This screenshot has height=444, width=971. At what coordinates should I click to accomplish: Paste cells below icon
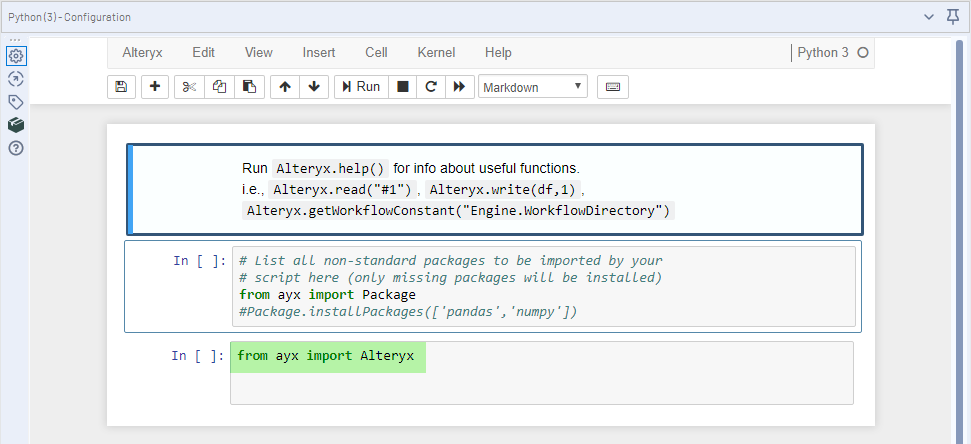[x=249, y=87]
